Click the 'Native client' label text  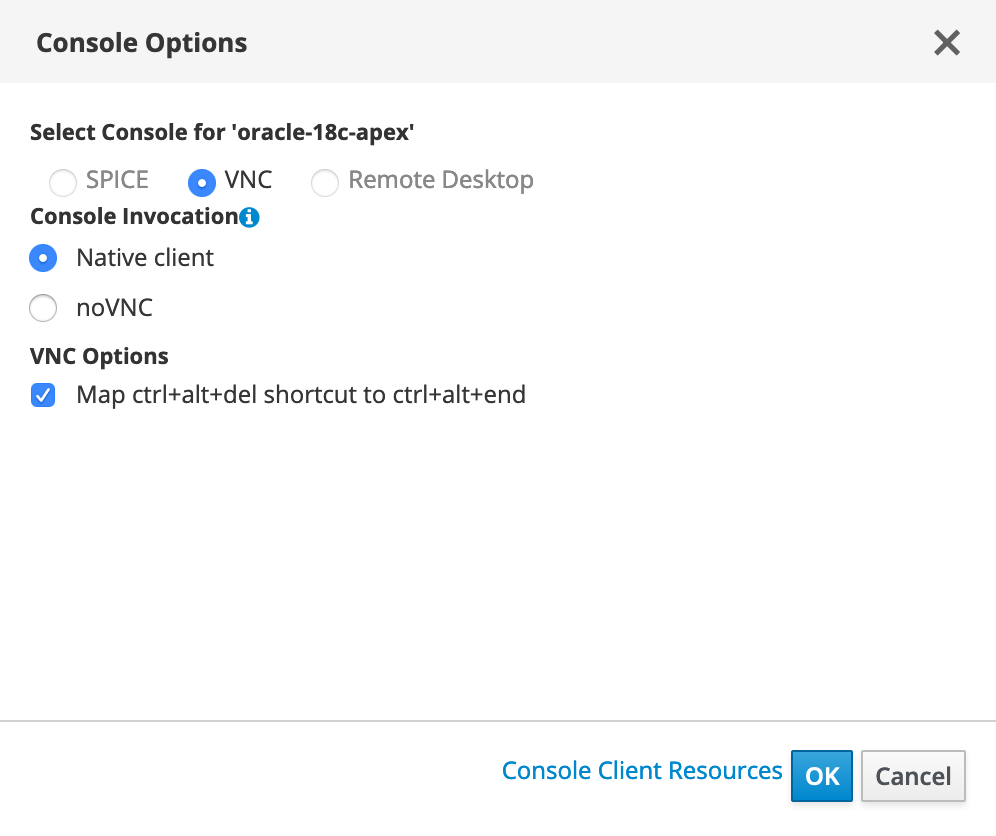pos(145,258)
